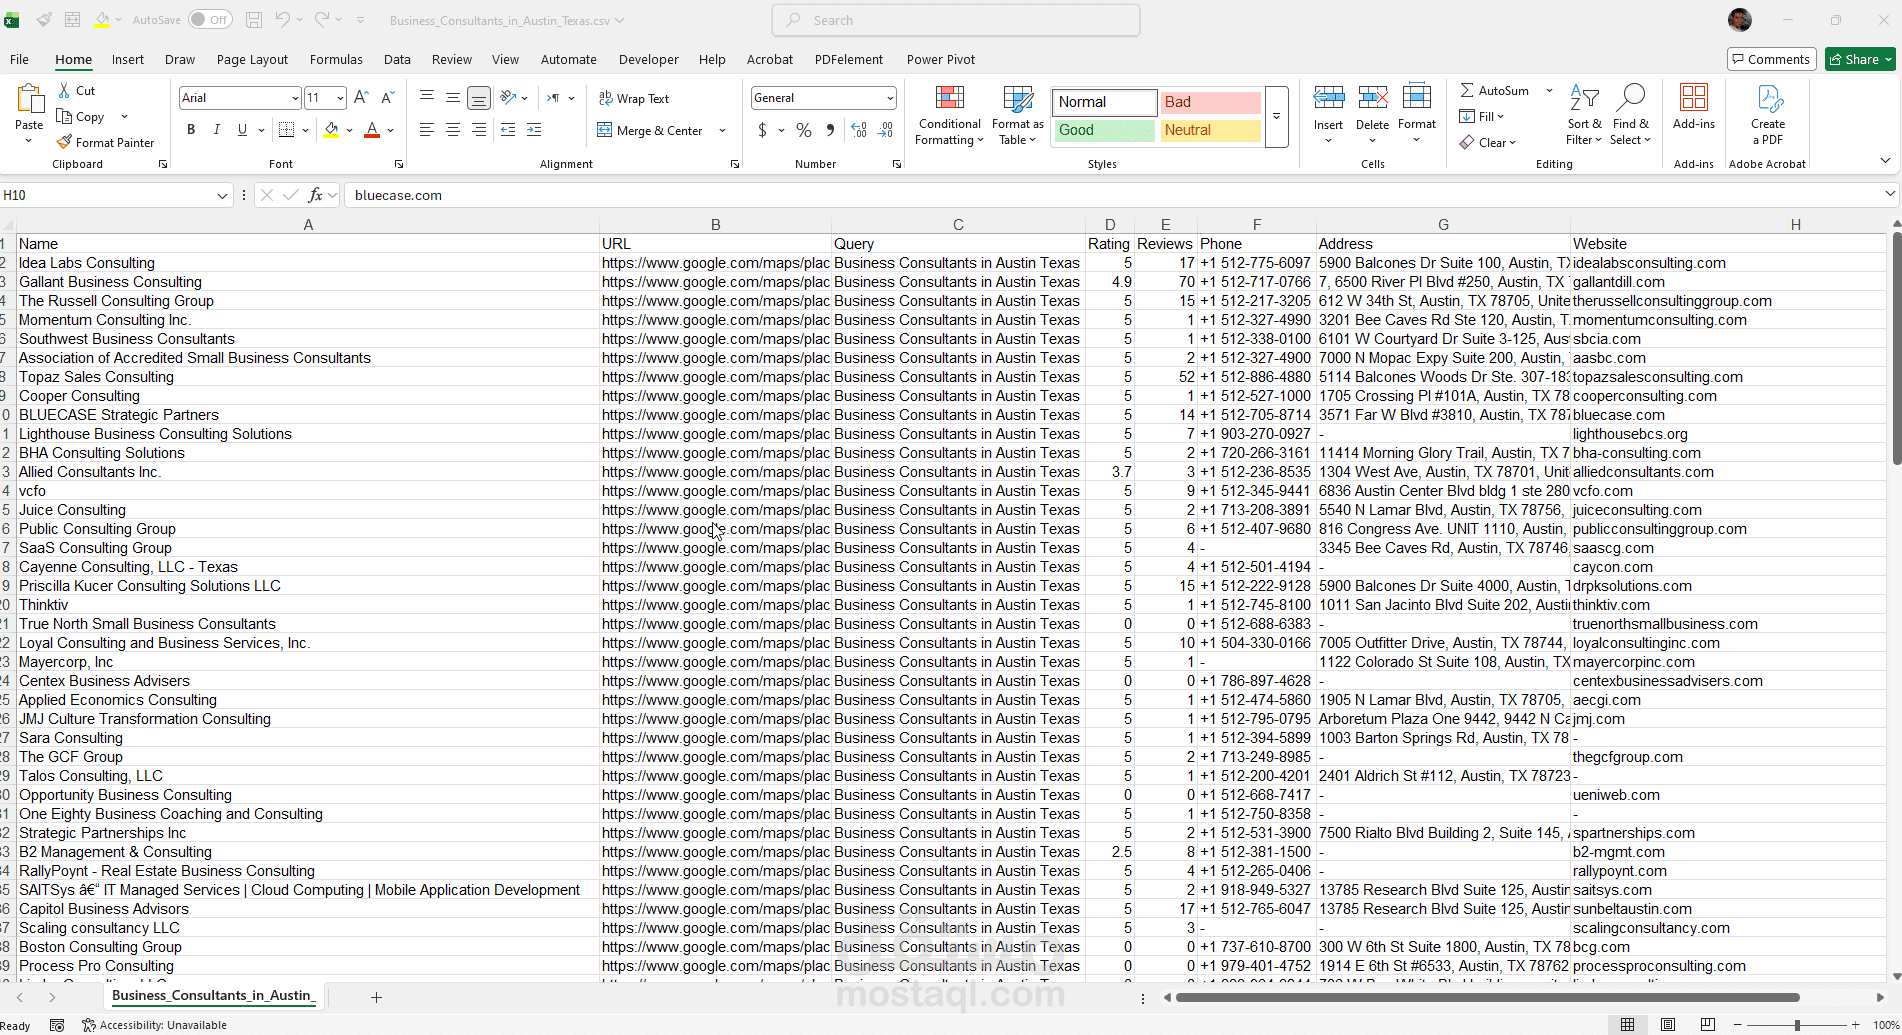This screenshot has width=1902, height=1035.
Task: Open the File menu
Action: (19, 59)
